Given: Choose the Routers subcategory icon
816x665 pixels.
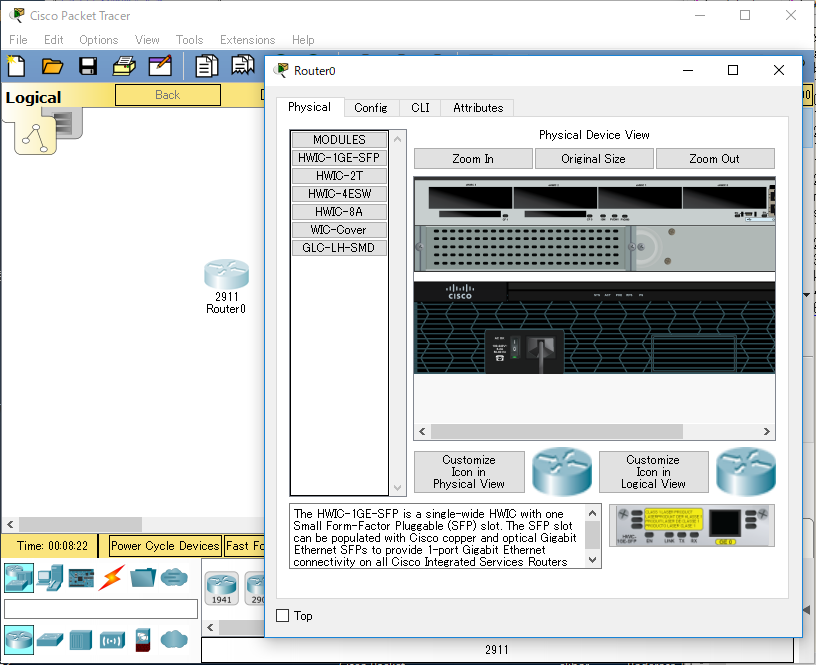Looking at the screenshot, I should coord(19,640).
